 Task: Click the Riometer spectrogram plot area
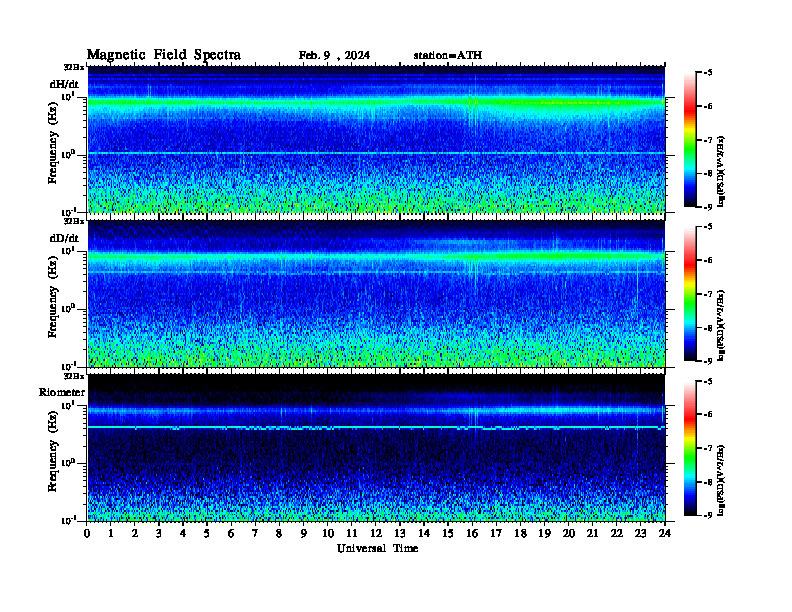point(376,447)
